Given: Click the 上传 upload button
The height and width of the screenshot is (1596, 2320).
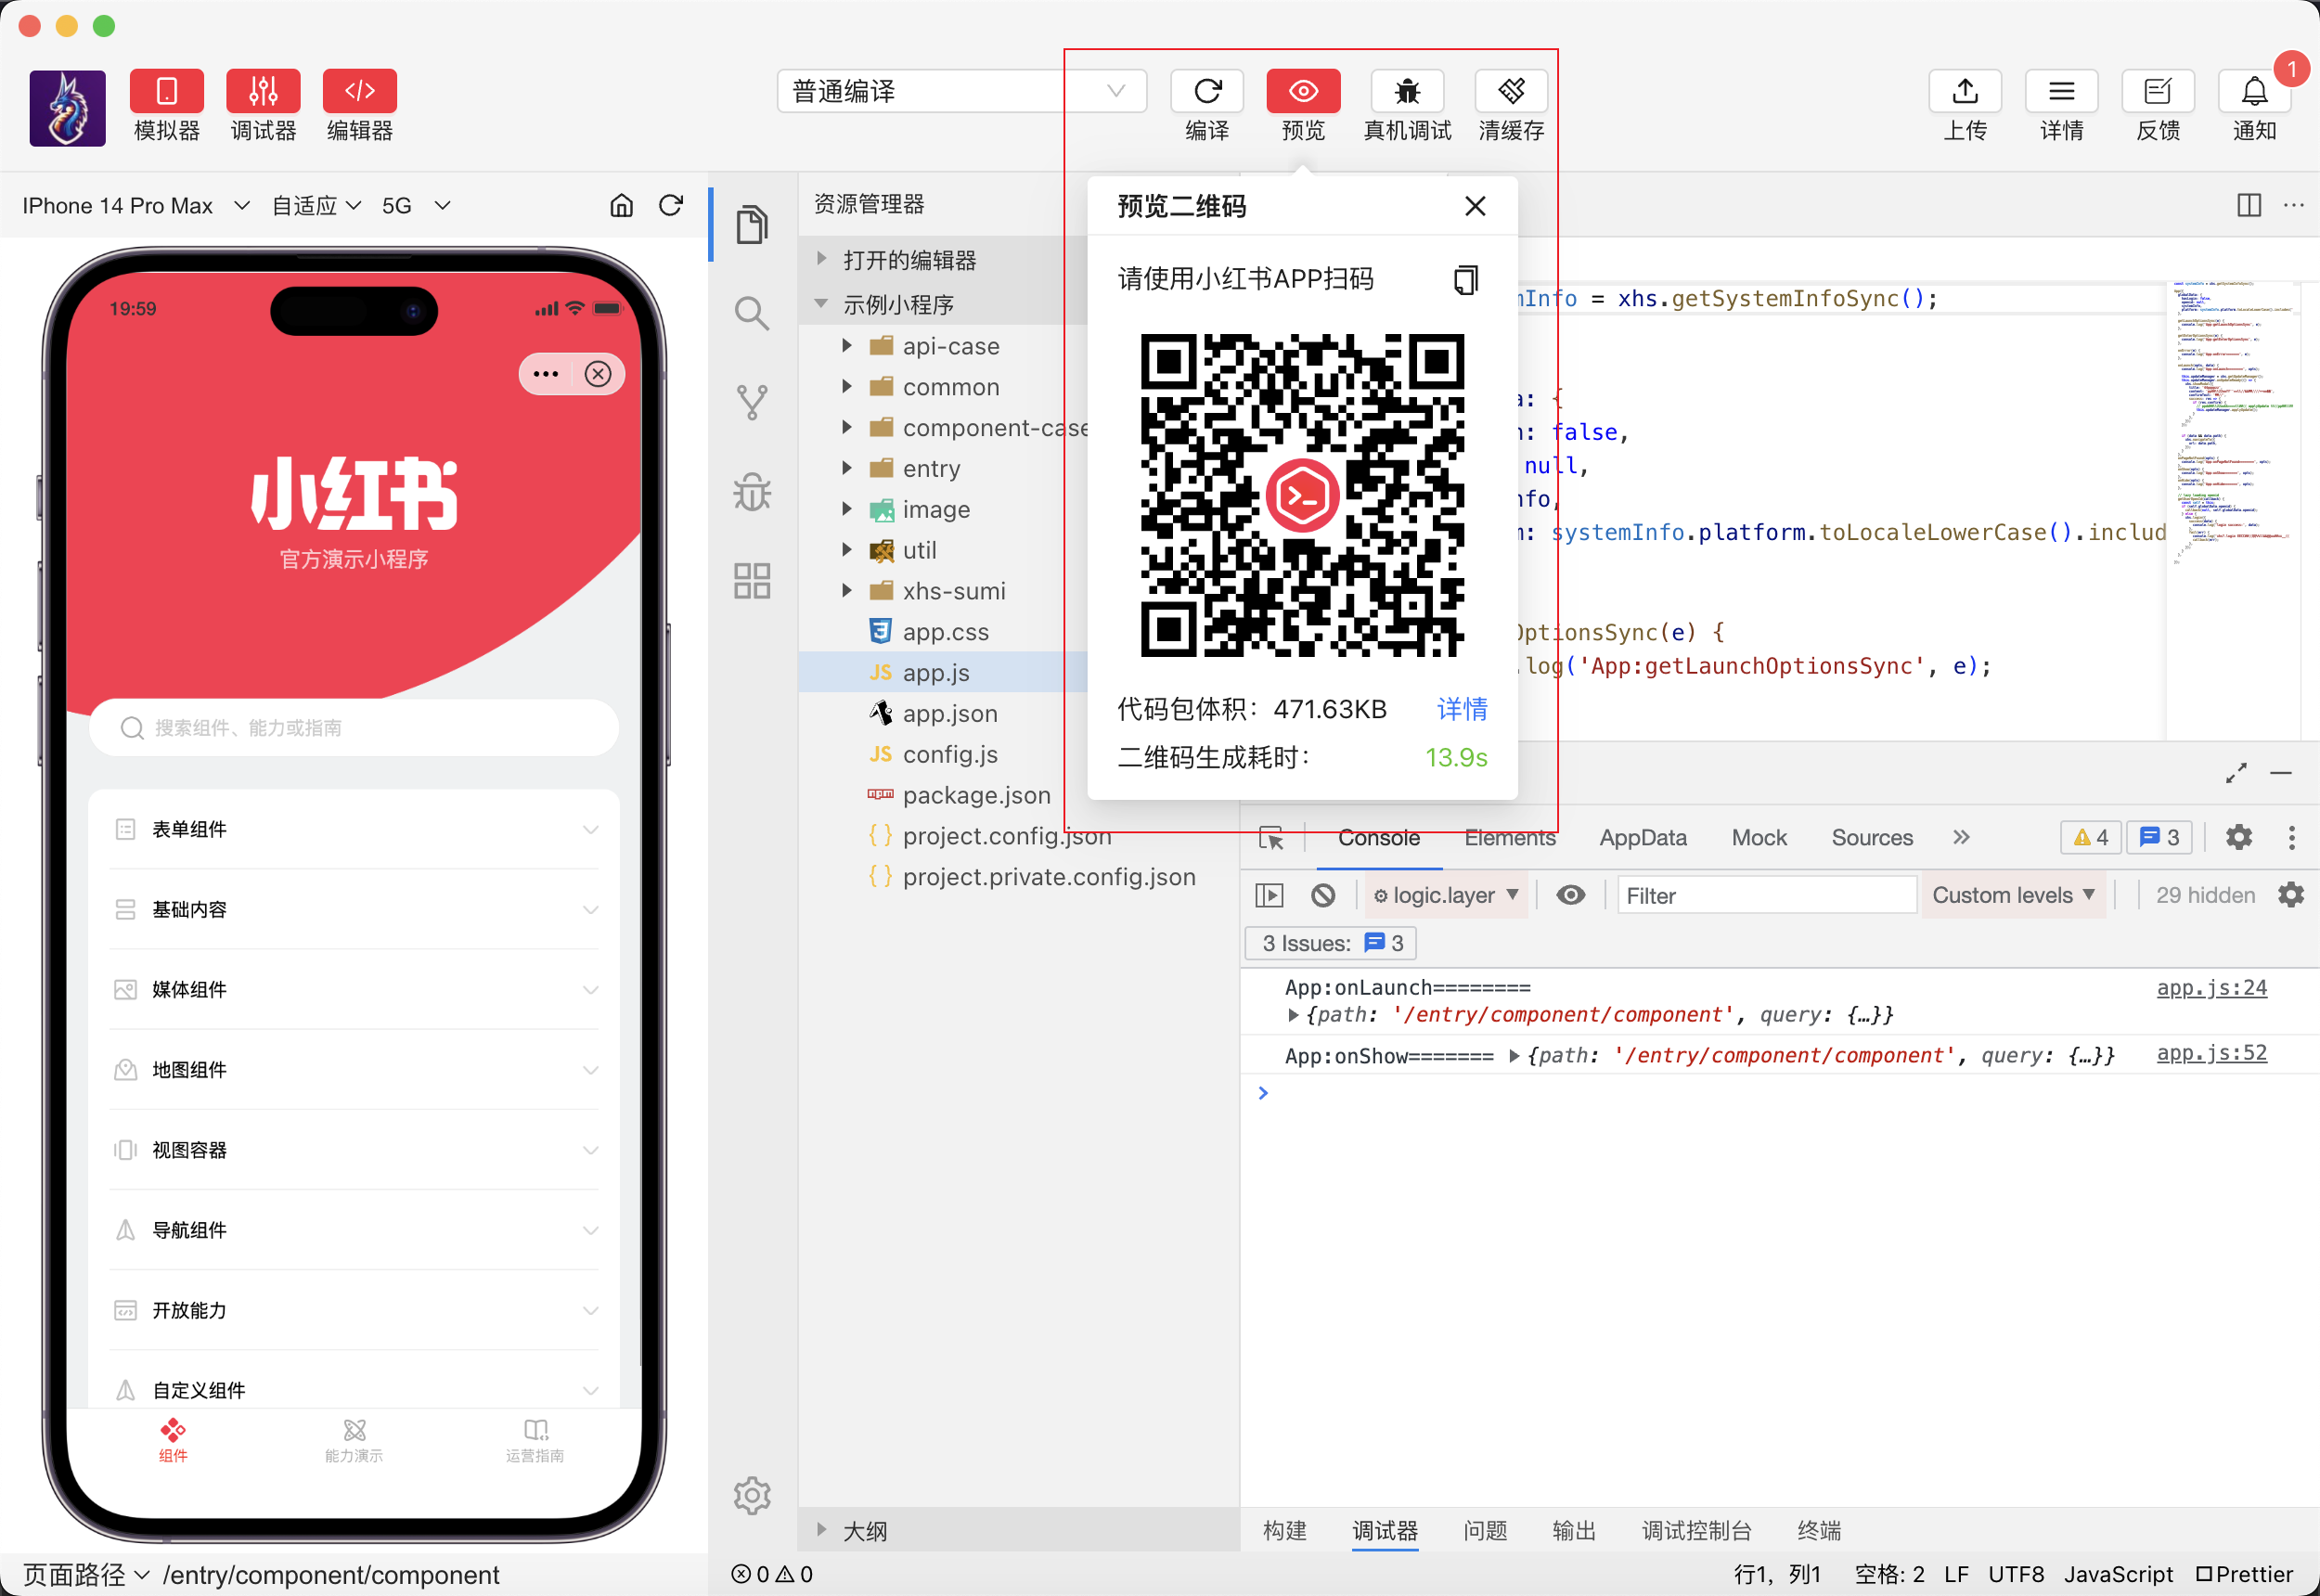Looking at the screenshot, I should (x=1965, y=92).
